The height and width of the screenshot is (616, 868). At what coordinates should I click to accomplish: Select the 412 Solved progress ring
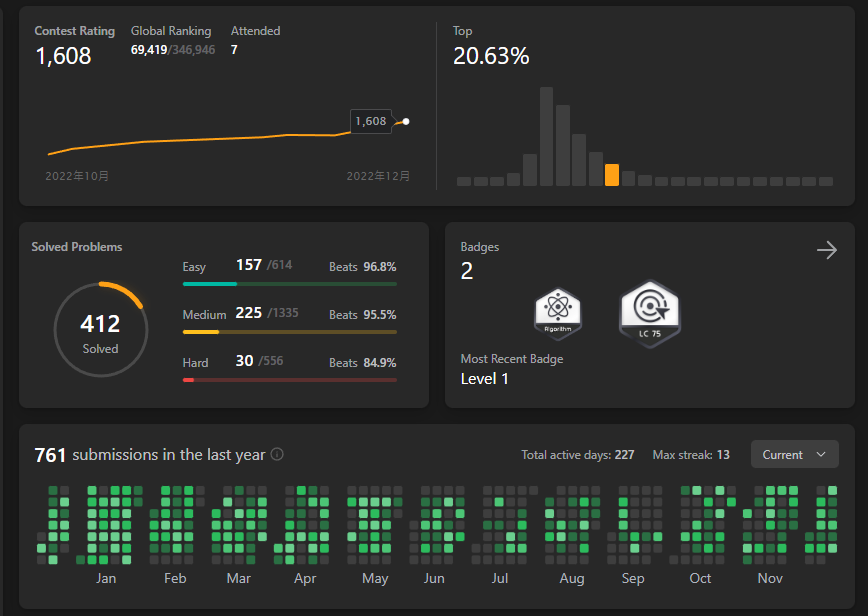(101, 330)
